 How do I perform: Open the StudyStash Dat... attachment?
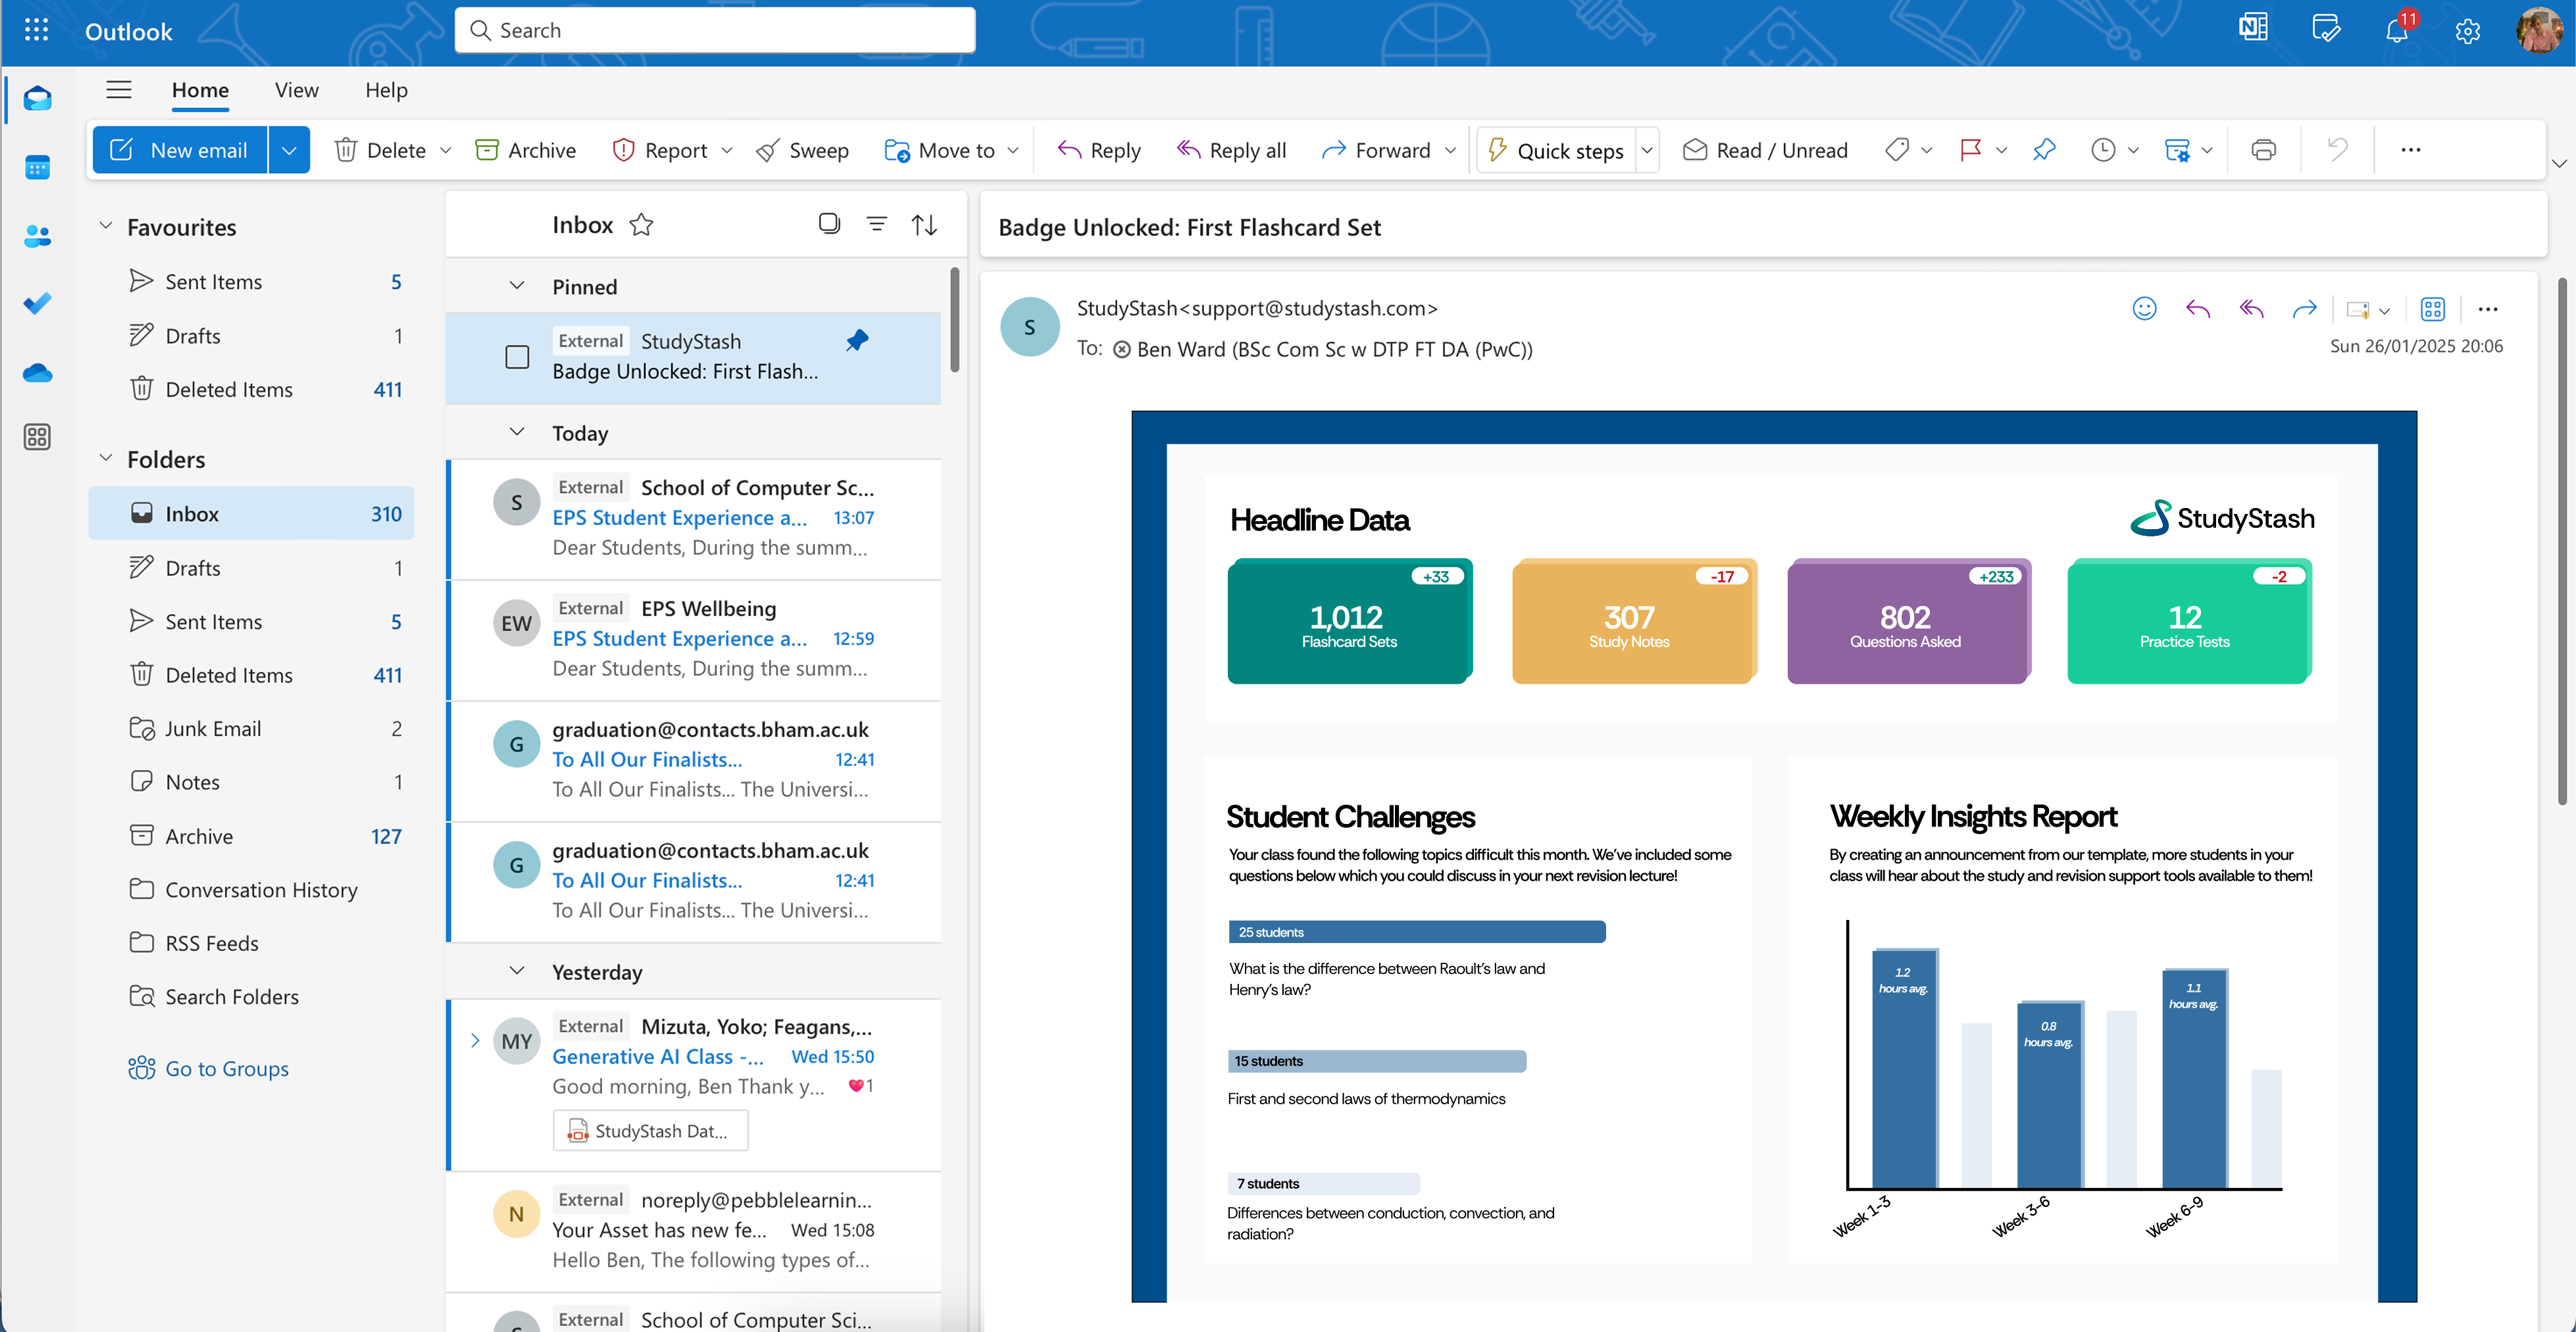650,1131
